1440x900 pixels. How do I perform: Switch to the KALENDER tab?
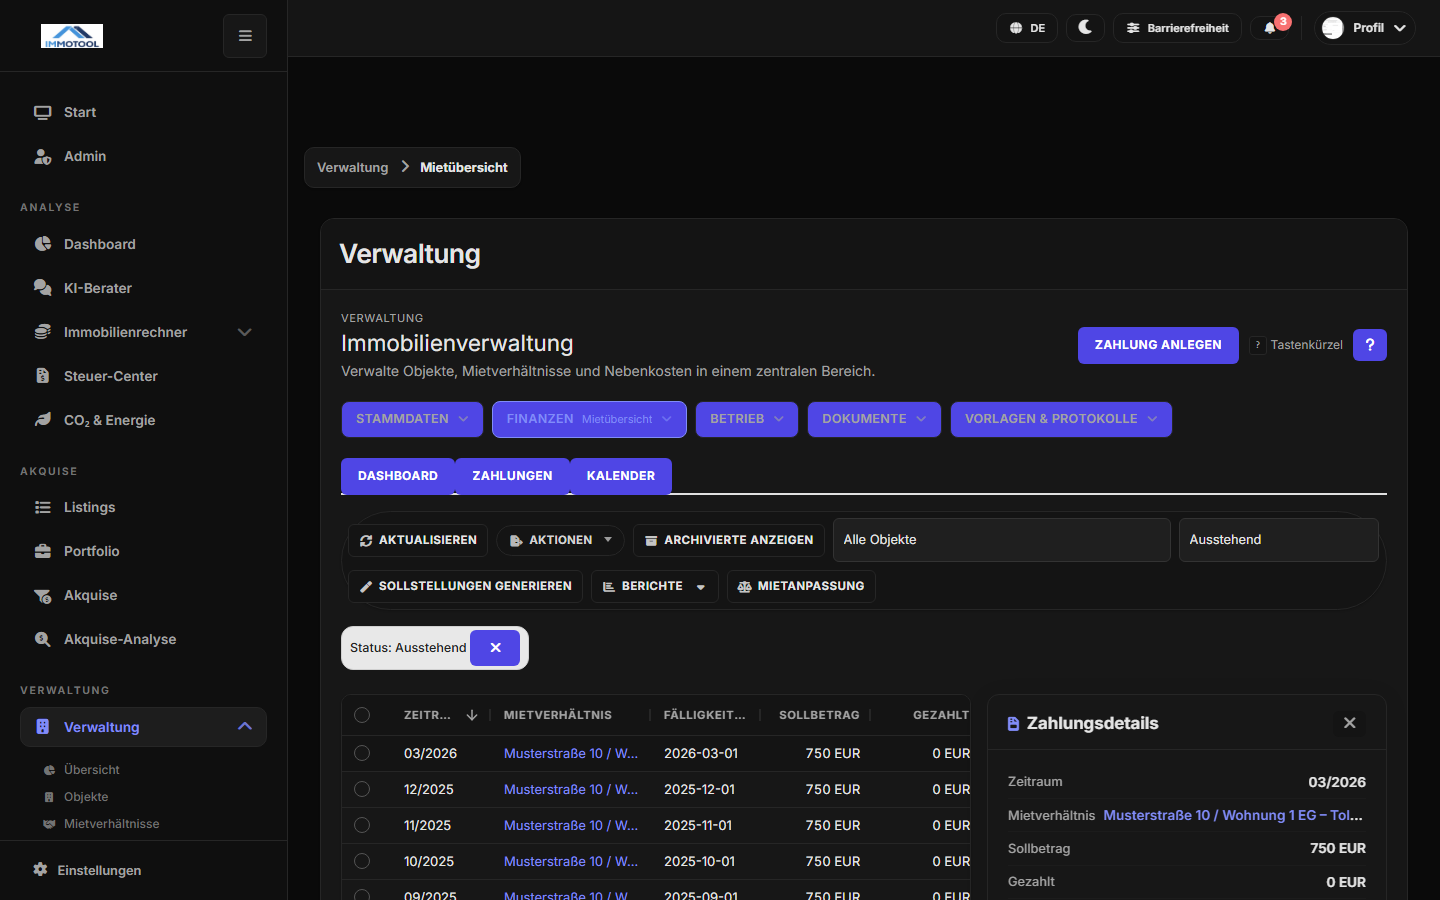pyautogui.click(x=620, y=476)
